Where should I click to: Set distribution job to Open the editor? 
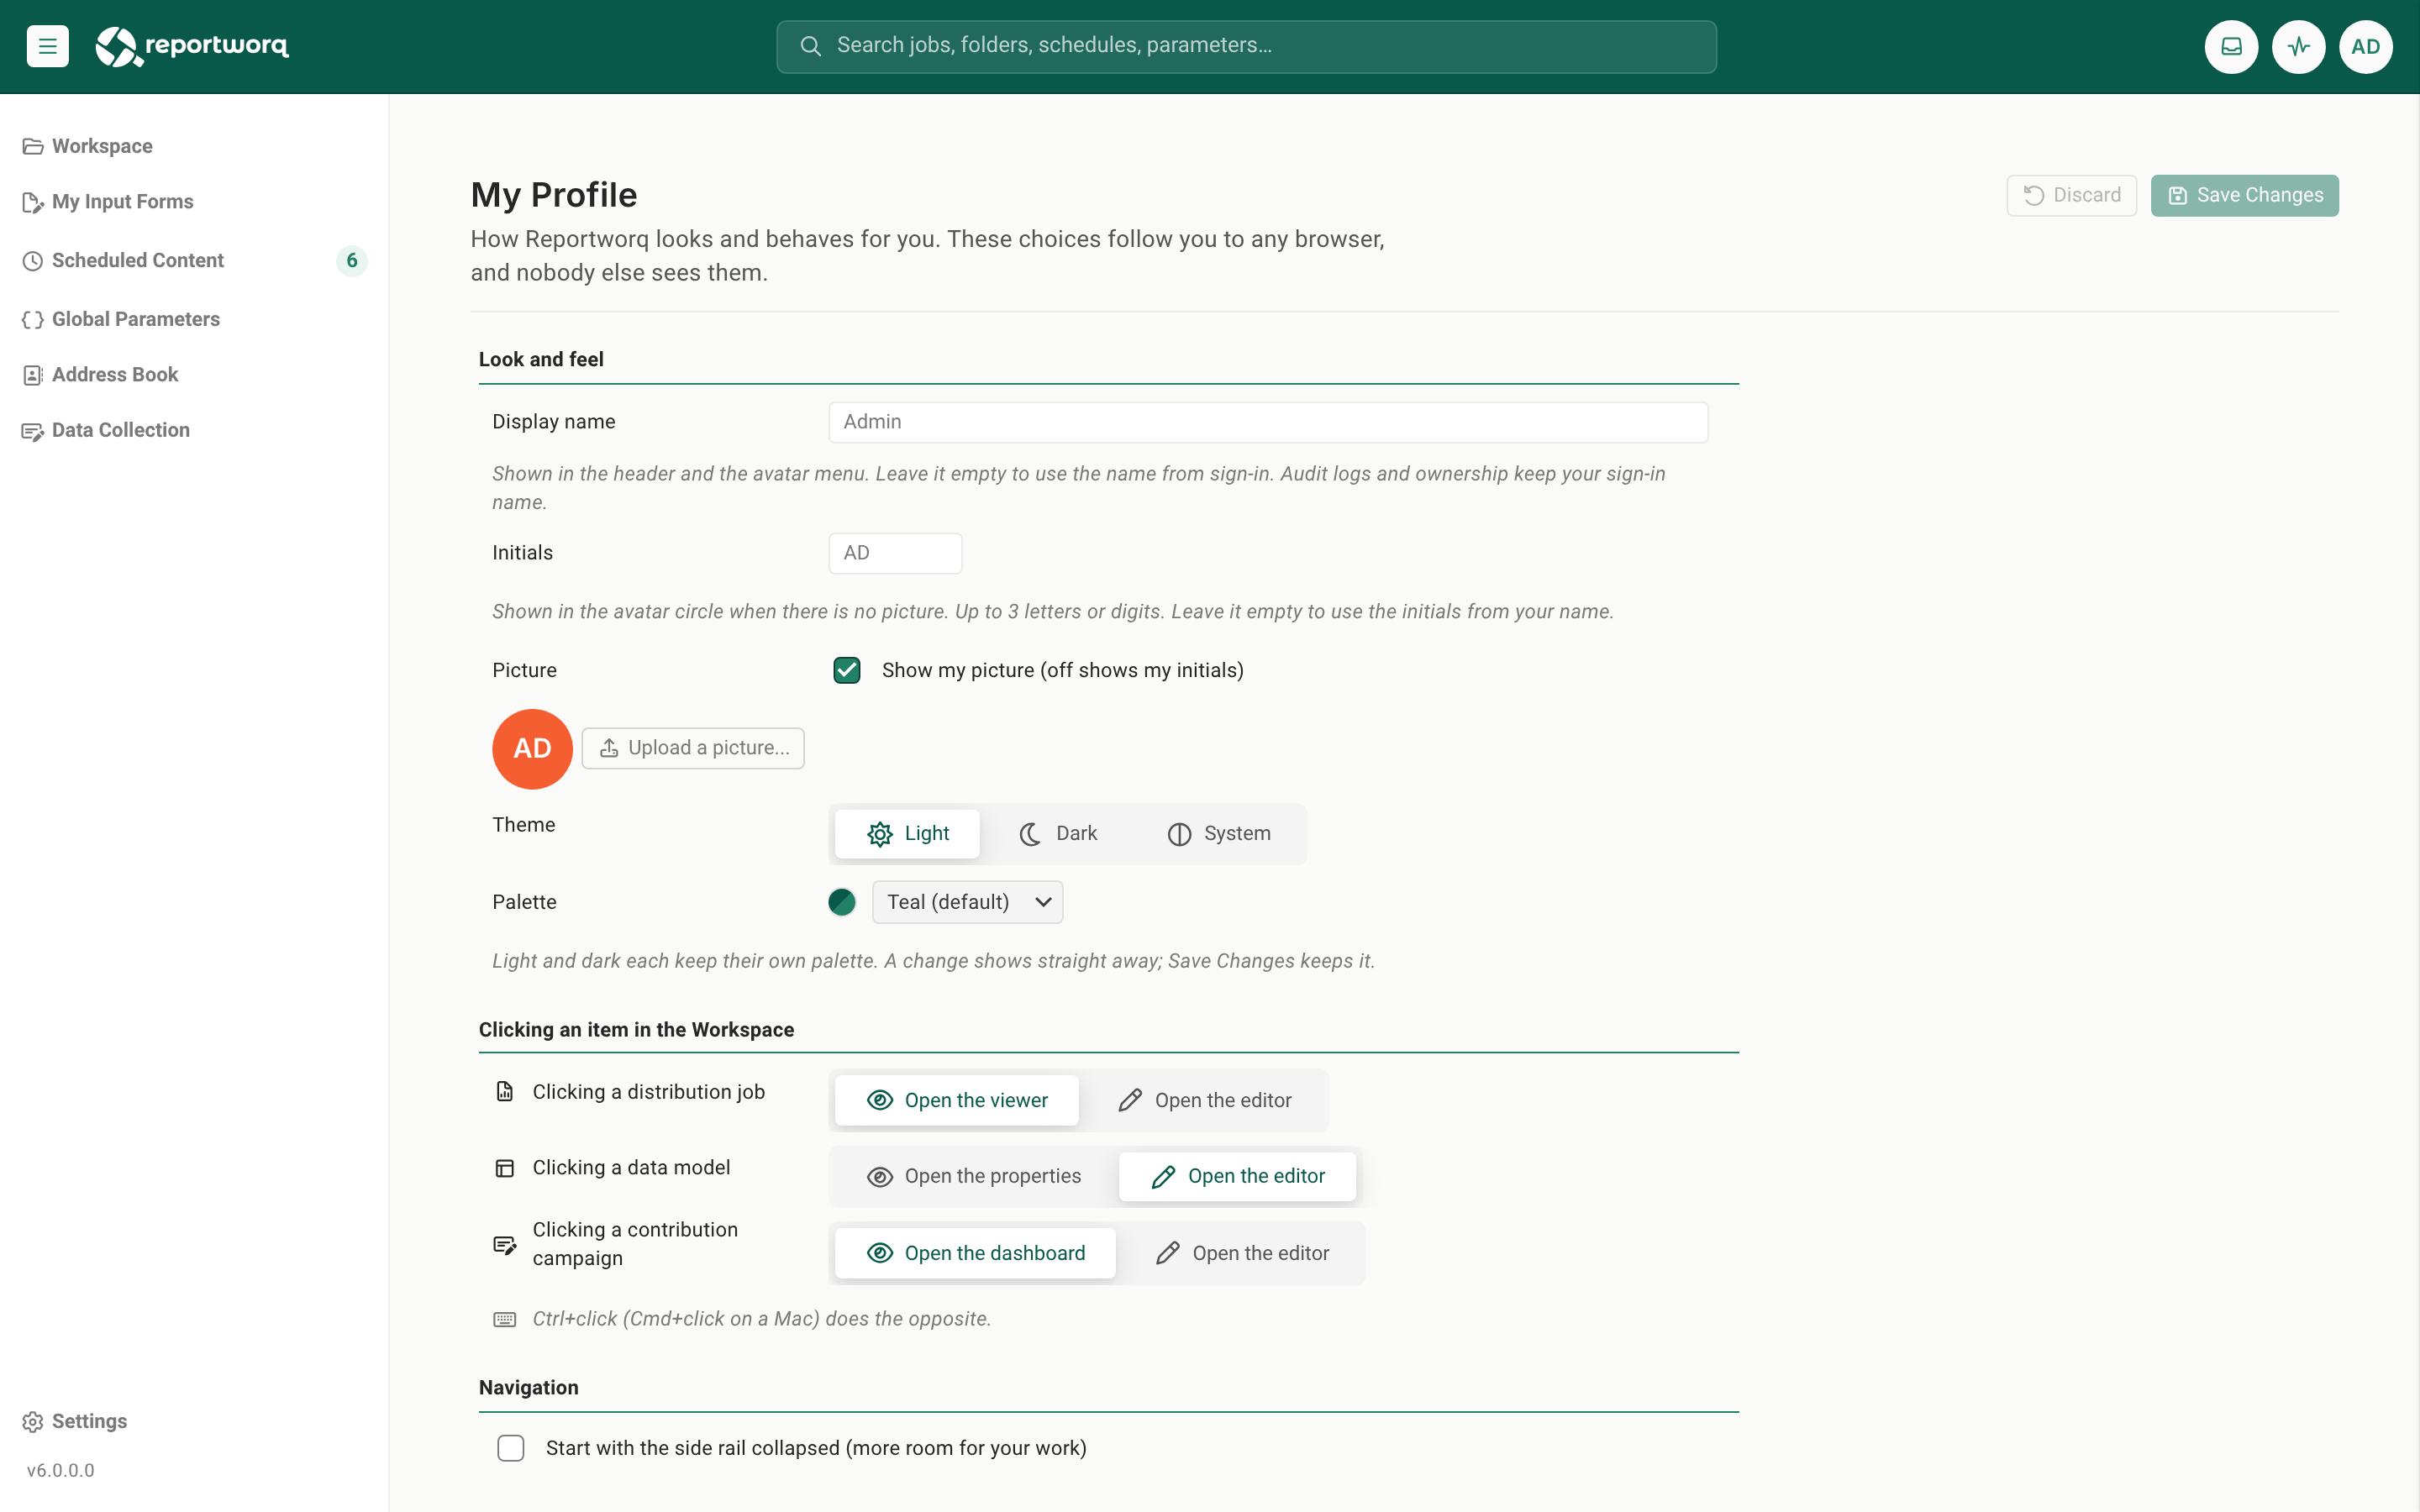coord(1205,1100)
